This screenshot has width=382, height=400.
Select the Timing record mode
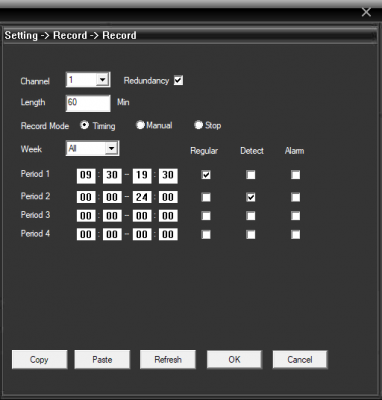pos(85,125)
